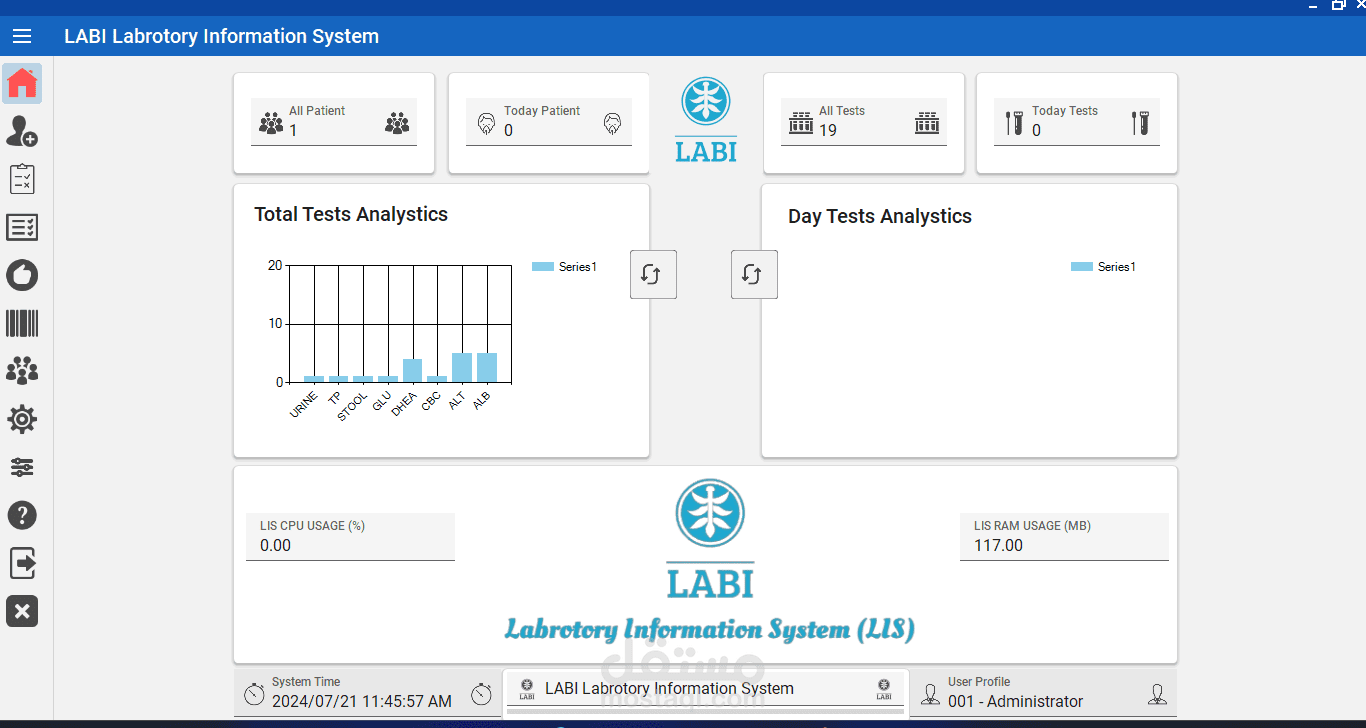Viewport: 1366px width, 728px height.
Task: Open settings gear in sidebar
Action: click(22, 419)
